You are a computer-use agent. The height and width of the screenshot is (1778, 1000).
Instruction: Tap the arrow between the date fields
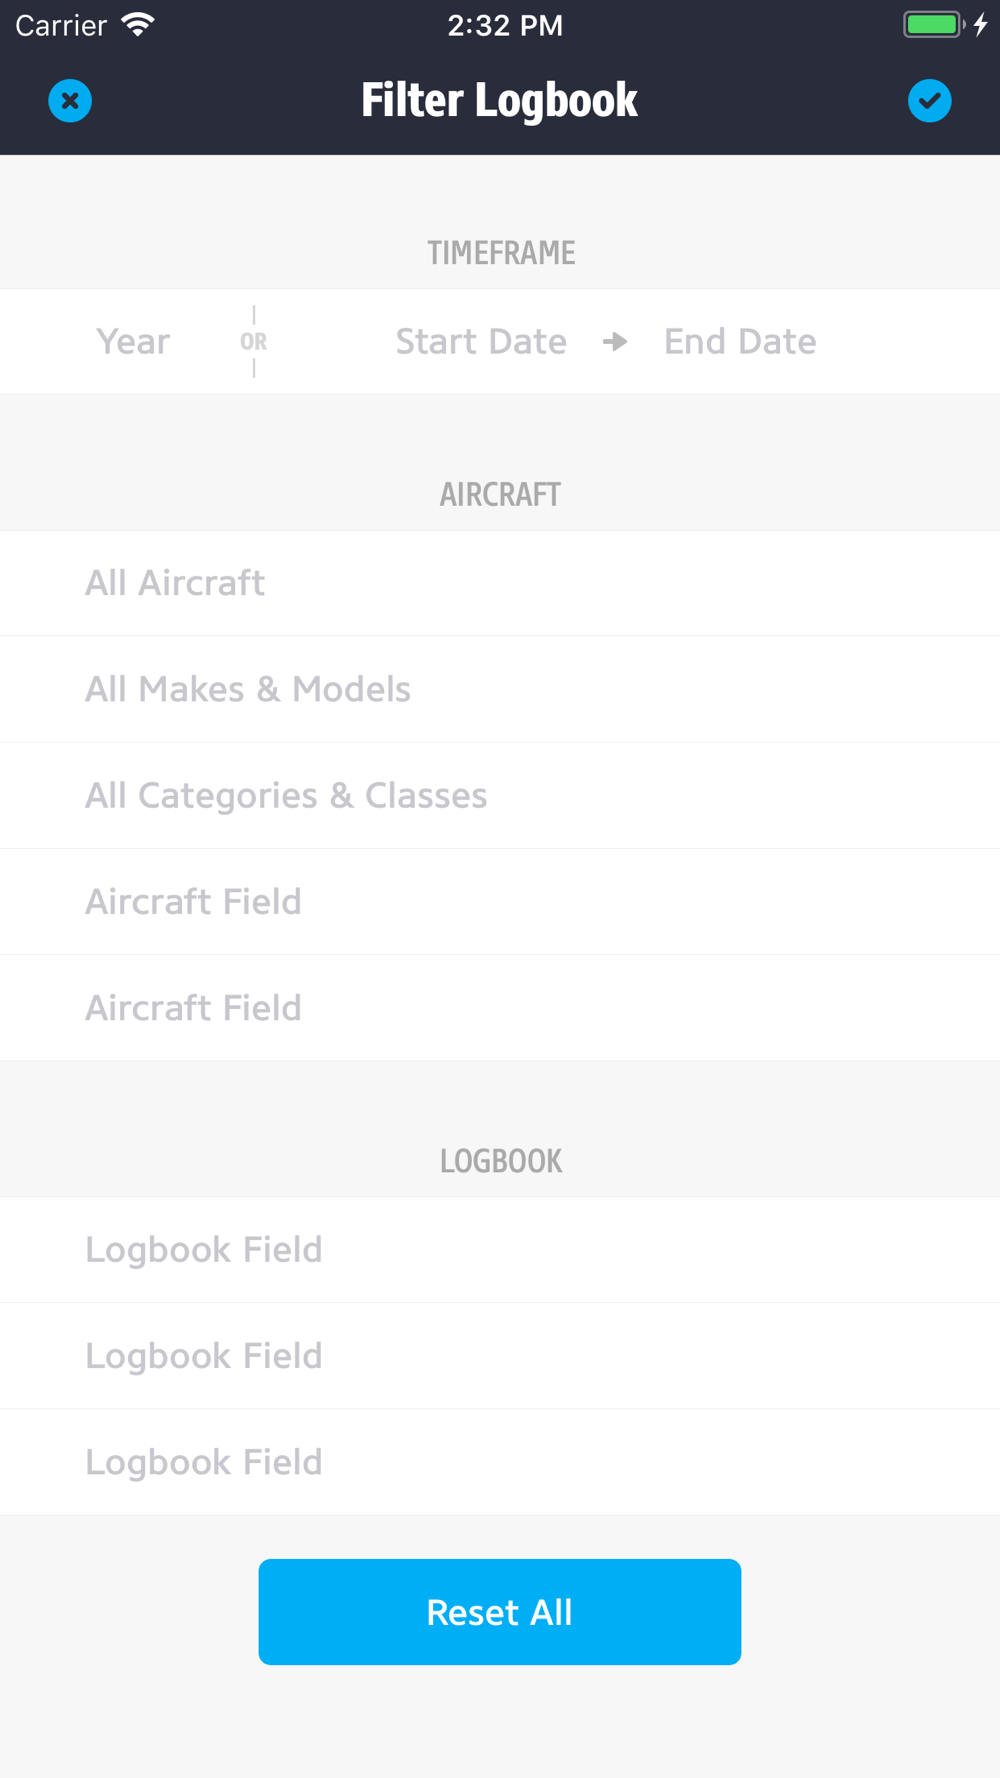(615, 342)
